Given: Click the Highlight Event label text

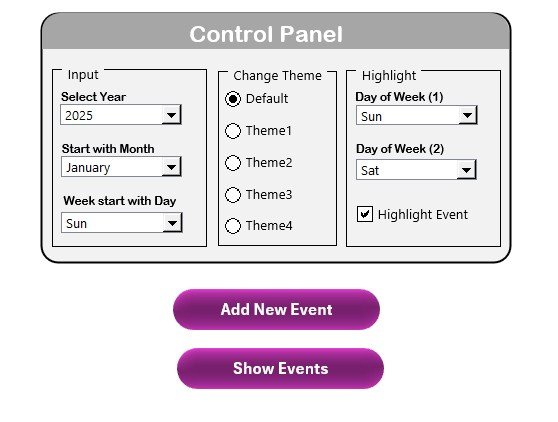Looking at the screenshot, I should point(423,215).
